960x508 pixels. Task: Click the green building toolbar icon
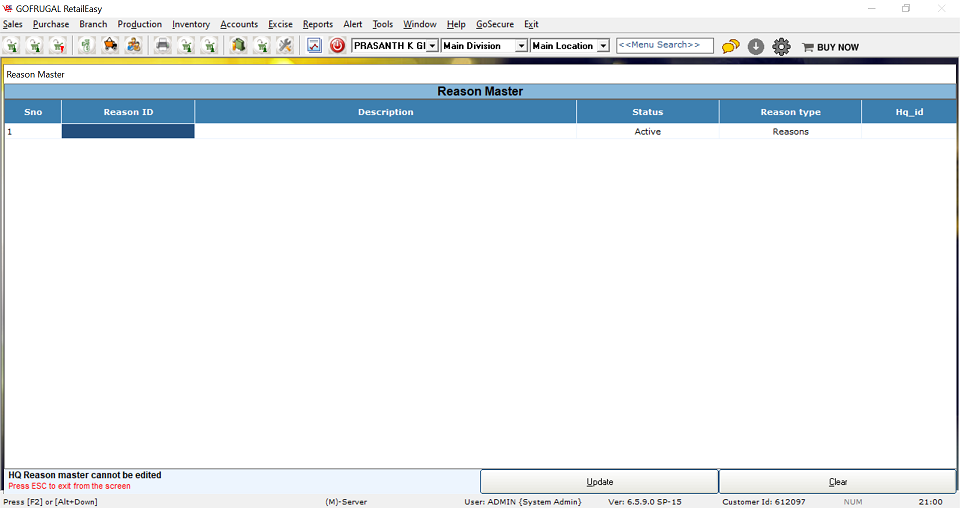tap(238, 46)
